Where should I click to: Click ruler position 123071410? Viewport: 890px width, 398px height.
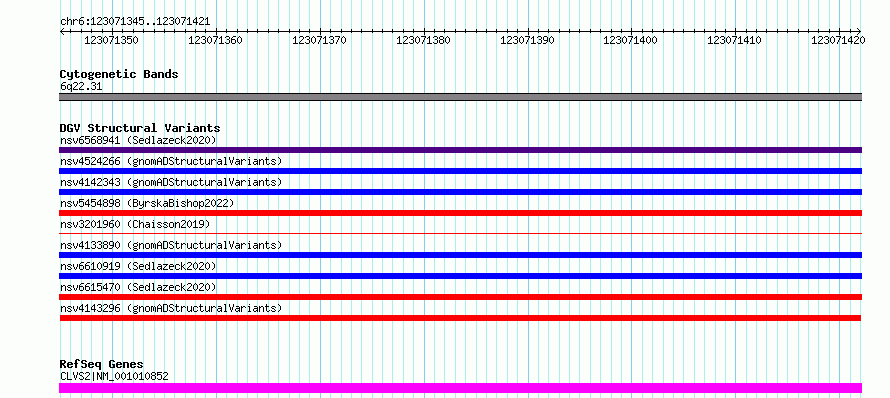click(x=734, y=40)
